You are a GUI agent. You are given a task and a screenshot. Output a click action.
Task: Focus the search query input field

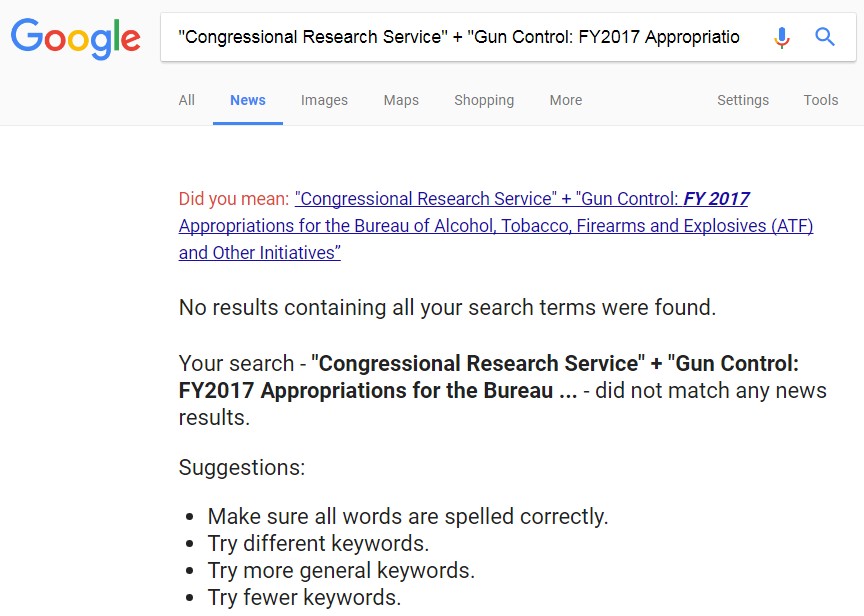460,38
